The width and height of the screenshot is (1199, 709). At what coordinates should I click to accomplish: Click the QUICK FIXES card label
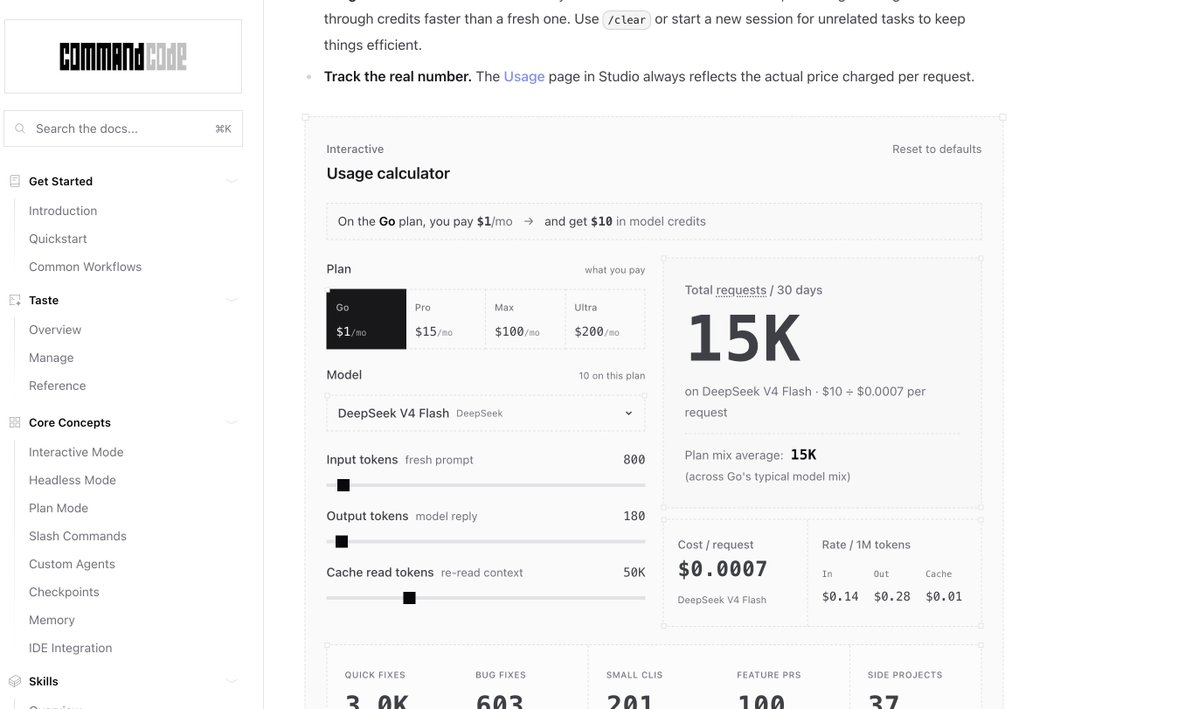point(375,675)
